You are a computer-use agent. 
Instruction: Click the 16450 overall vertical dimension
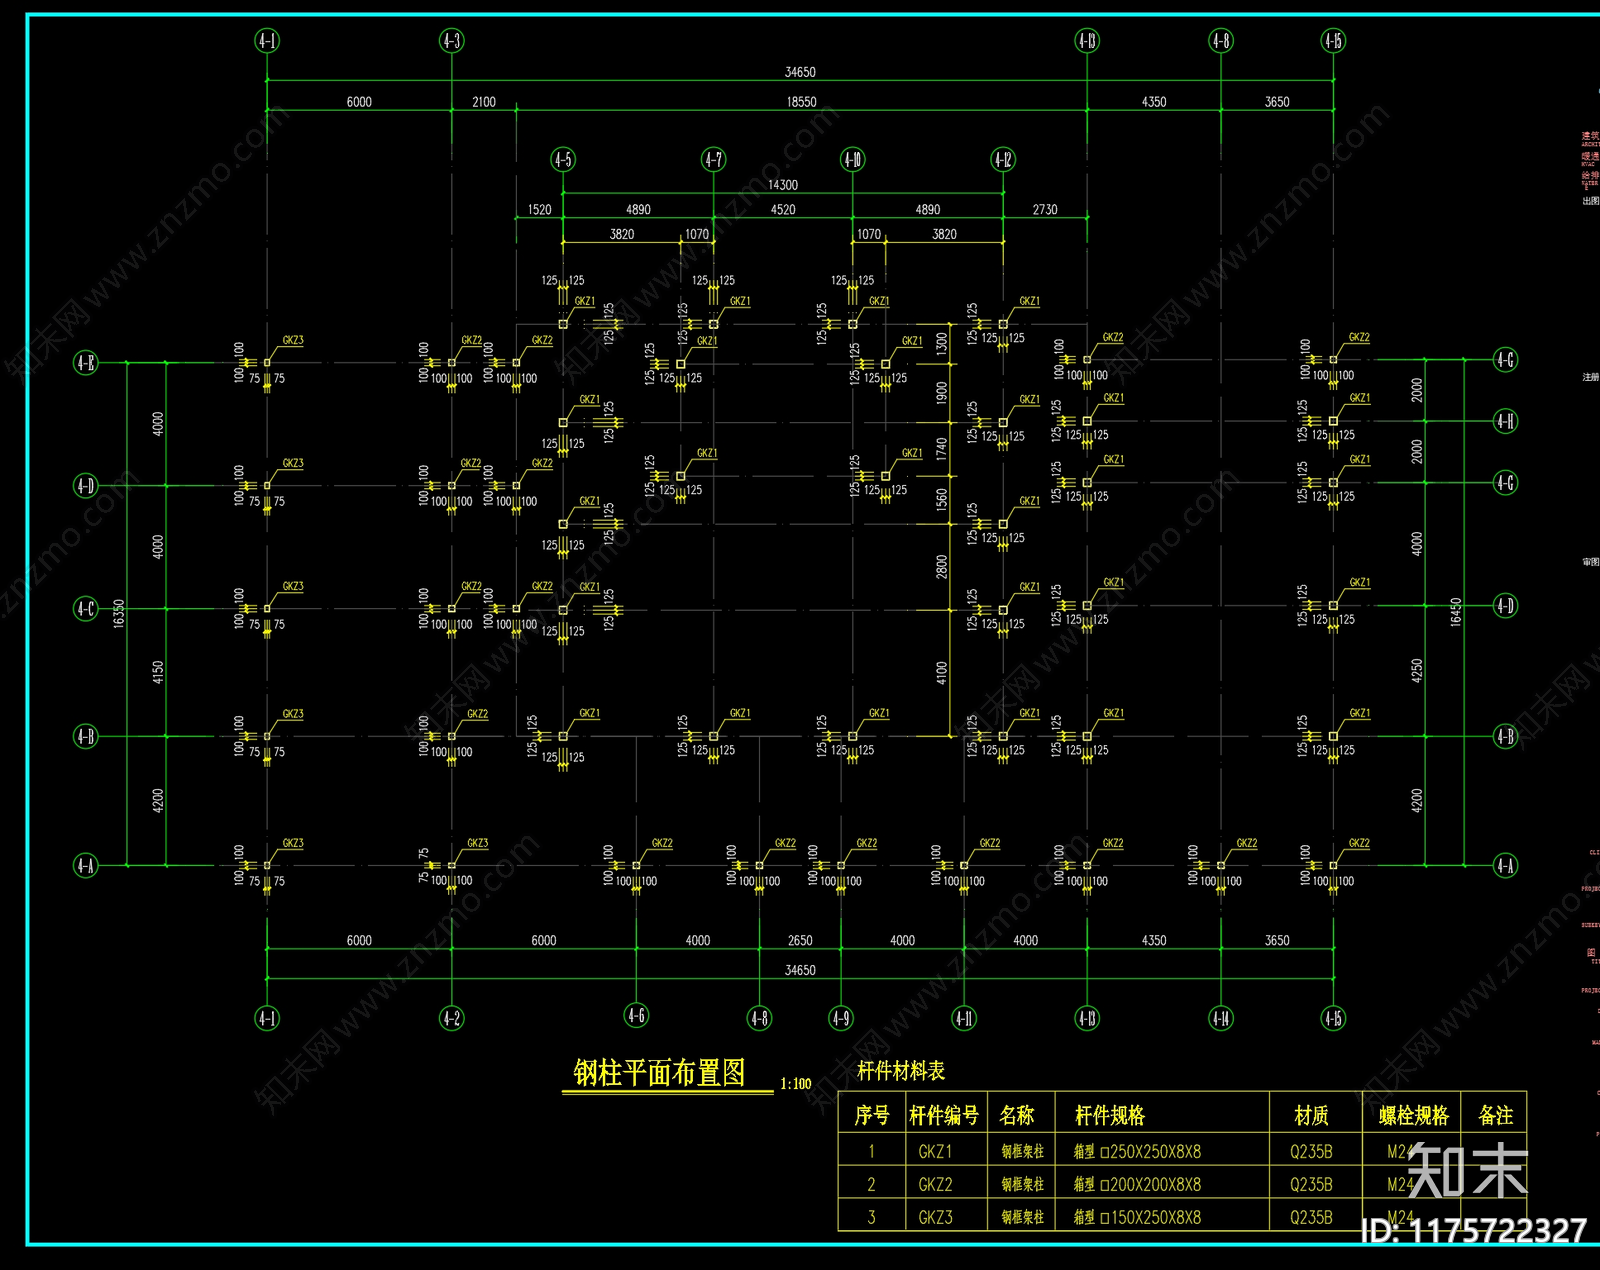coord(1456,612)
